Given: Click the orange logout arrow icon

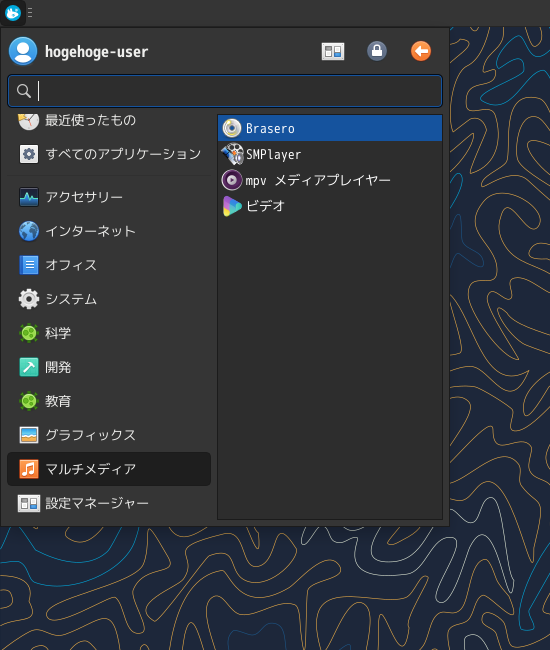Looking at the screenshot, I should (x=421, y=51).
